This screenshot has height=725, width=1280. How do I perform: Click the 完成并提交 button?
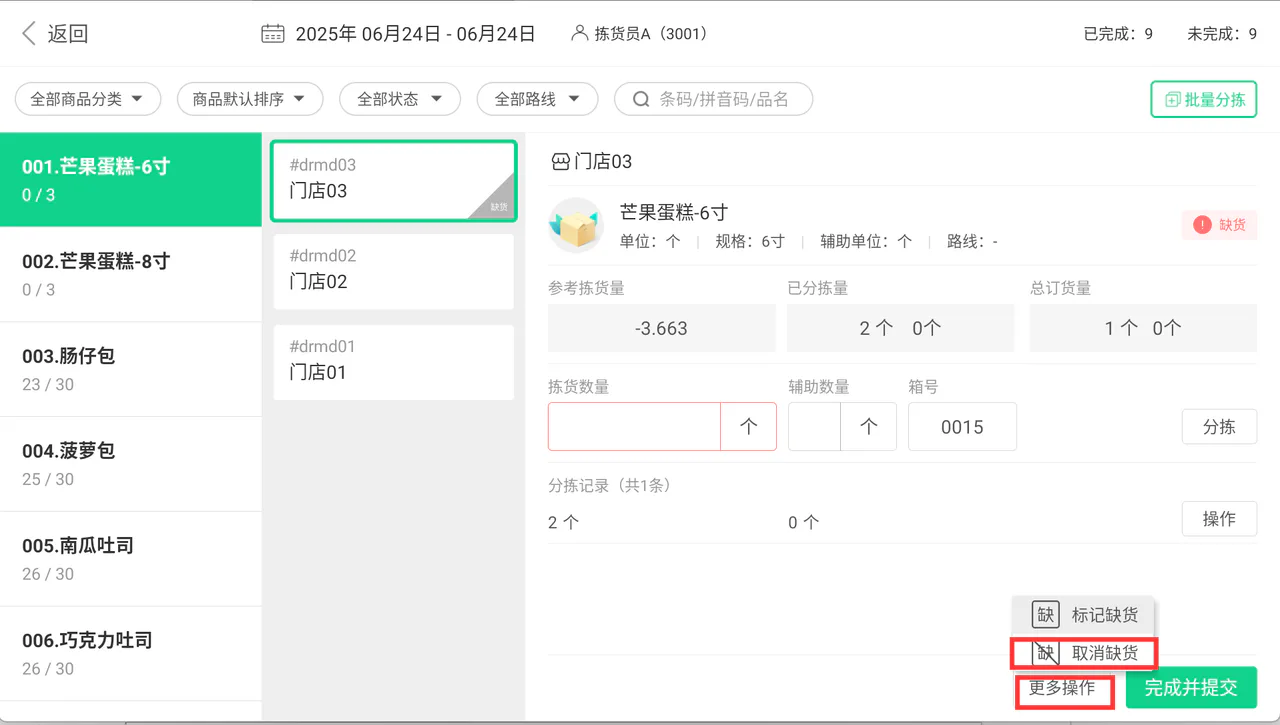coord(1191,688)
